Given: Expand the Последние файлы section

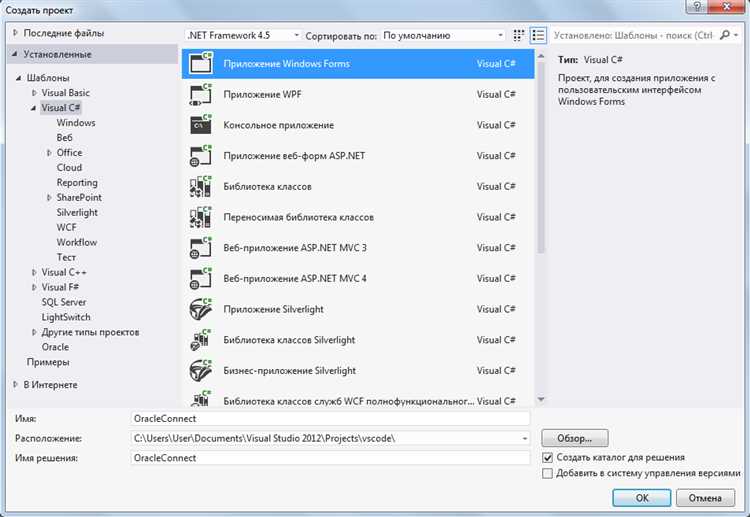Looking at the screenshot, I should (15, 33).
